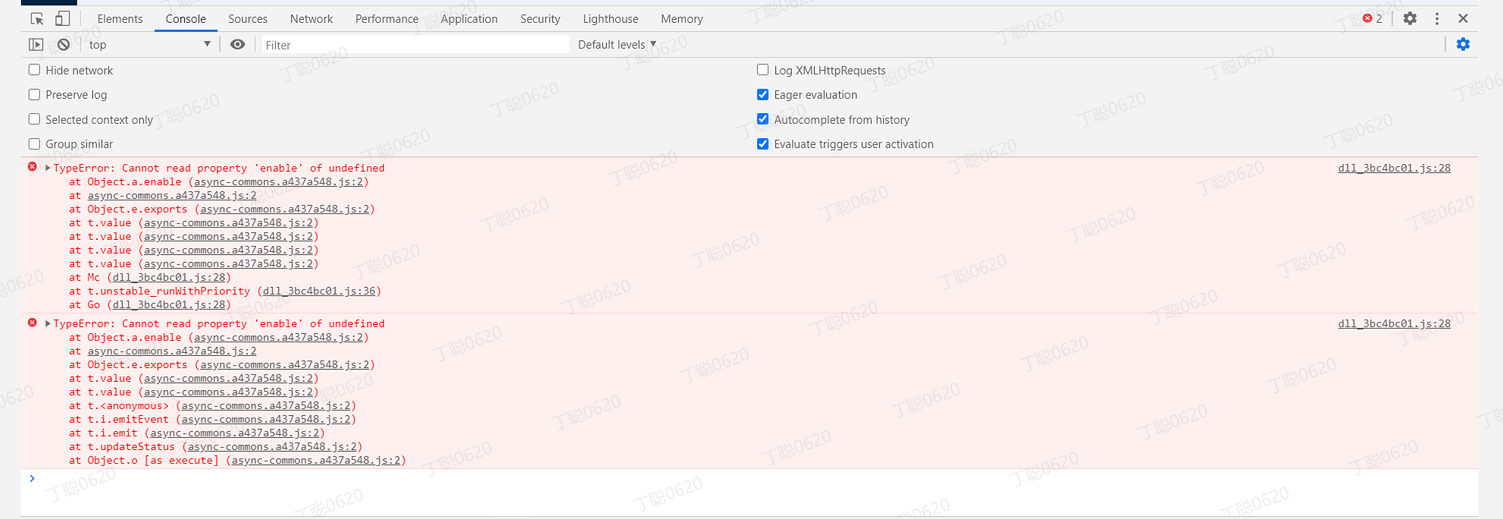This screenshot has height=519, width=1503.
Task: Activate the inspect element picker icon
Action: (x=37, y=19)
